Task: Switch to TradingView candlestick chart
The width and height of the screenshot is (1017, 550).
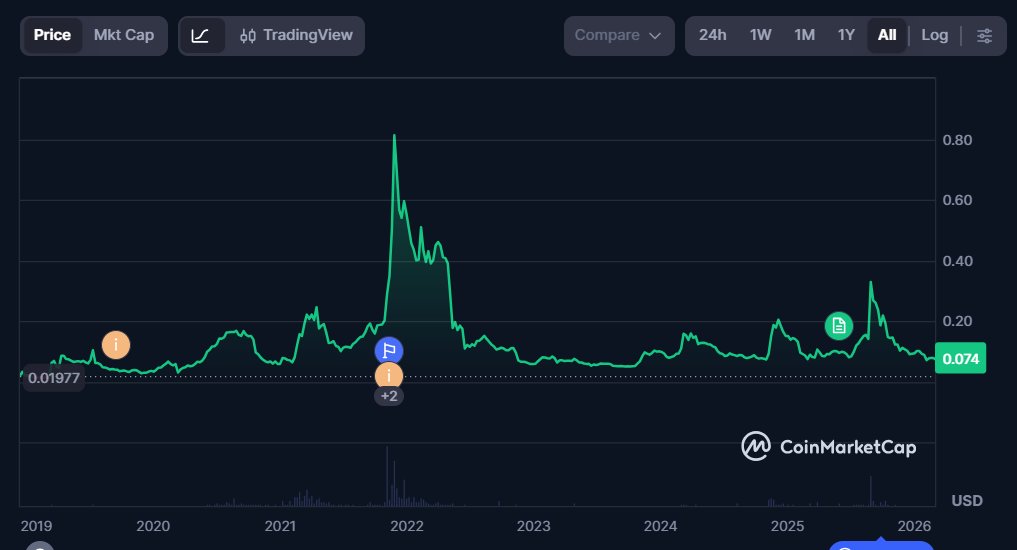Action: pos(297,35)
